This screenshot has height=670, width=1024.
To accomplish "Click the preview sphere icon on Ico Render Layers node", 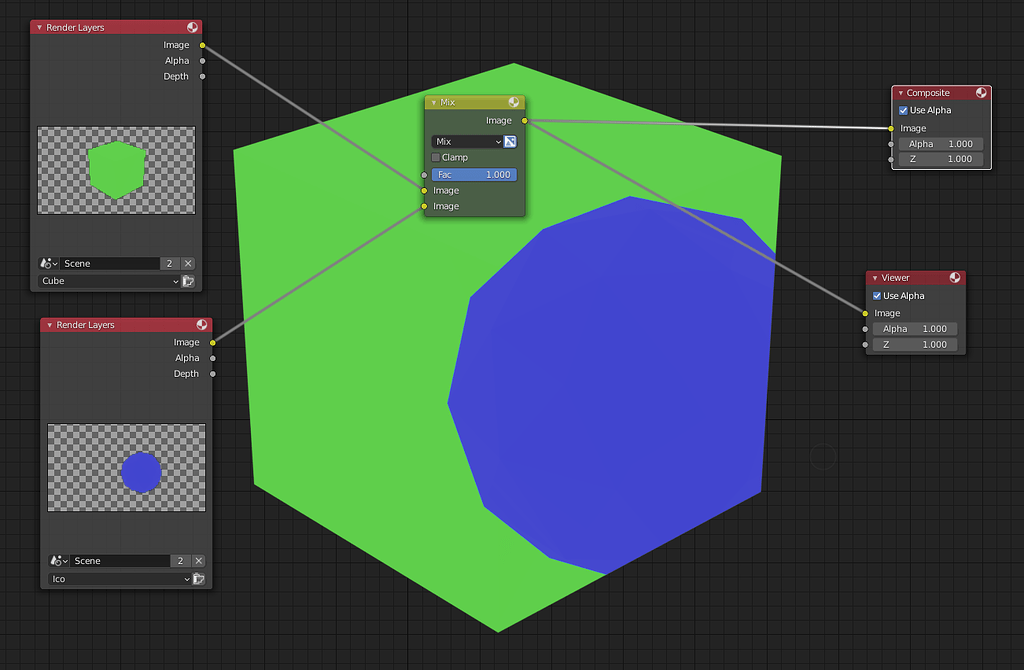I will pyautogui.click(x=202, y=325).
